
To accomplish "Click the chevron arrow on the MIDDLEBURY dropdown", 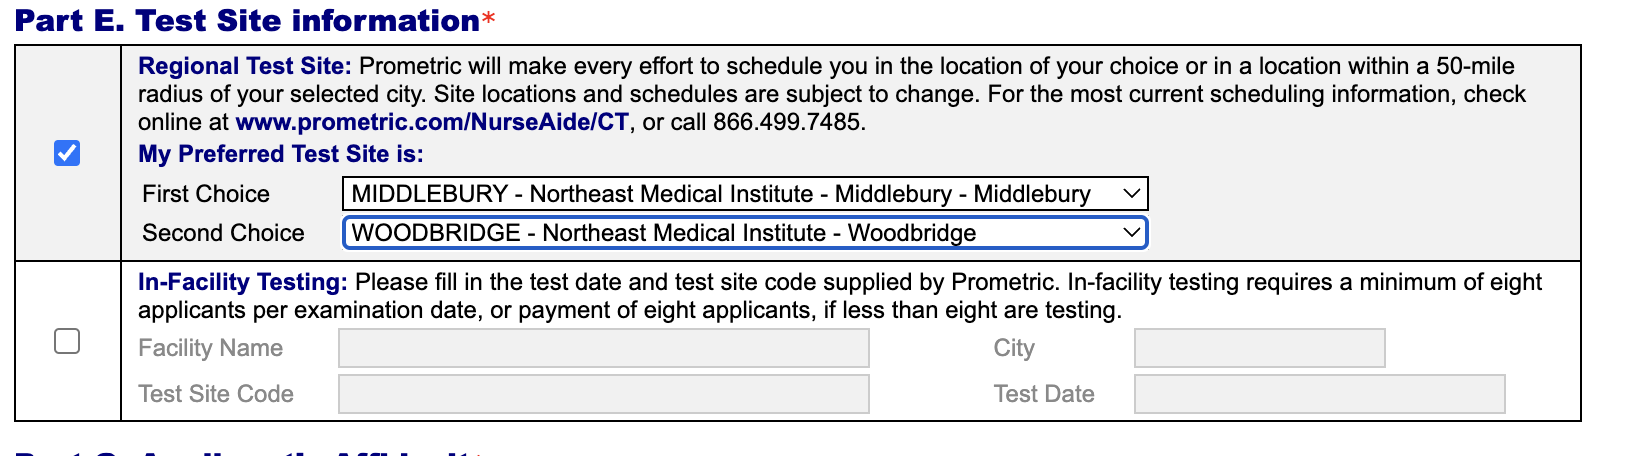I will point(1131,194).
